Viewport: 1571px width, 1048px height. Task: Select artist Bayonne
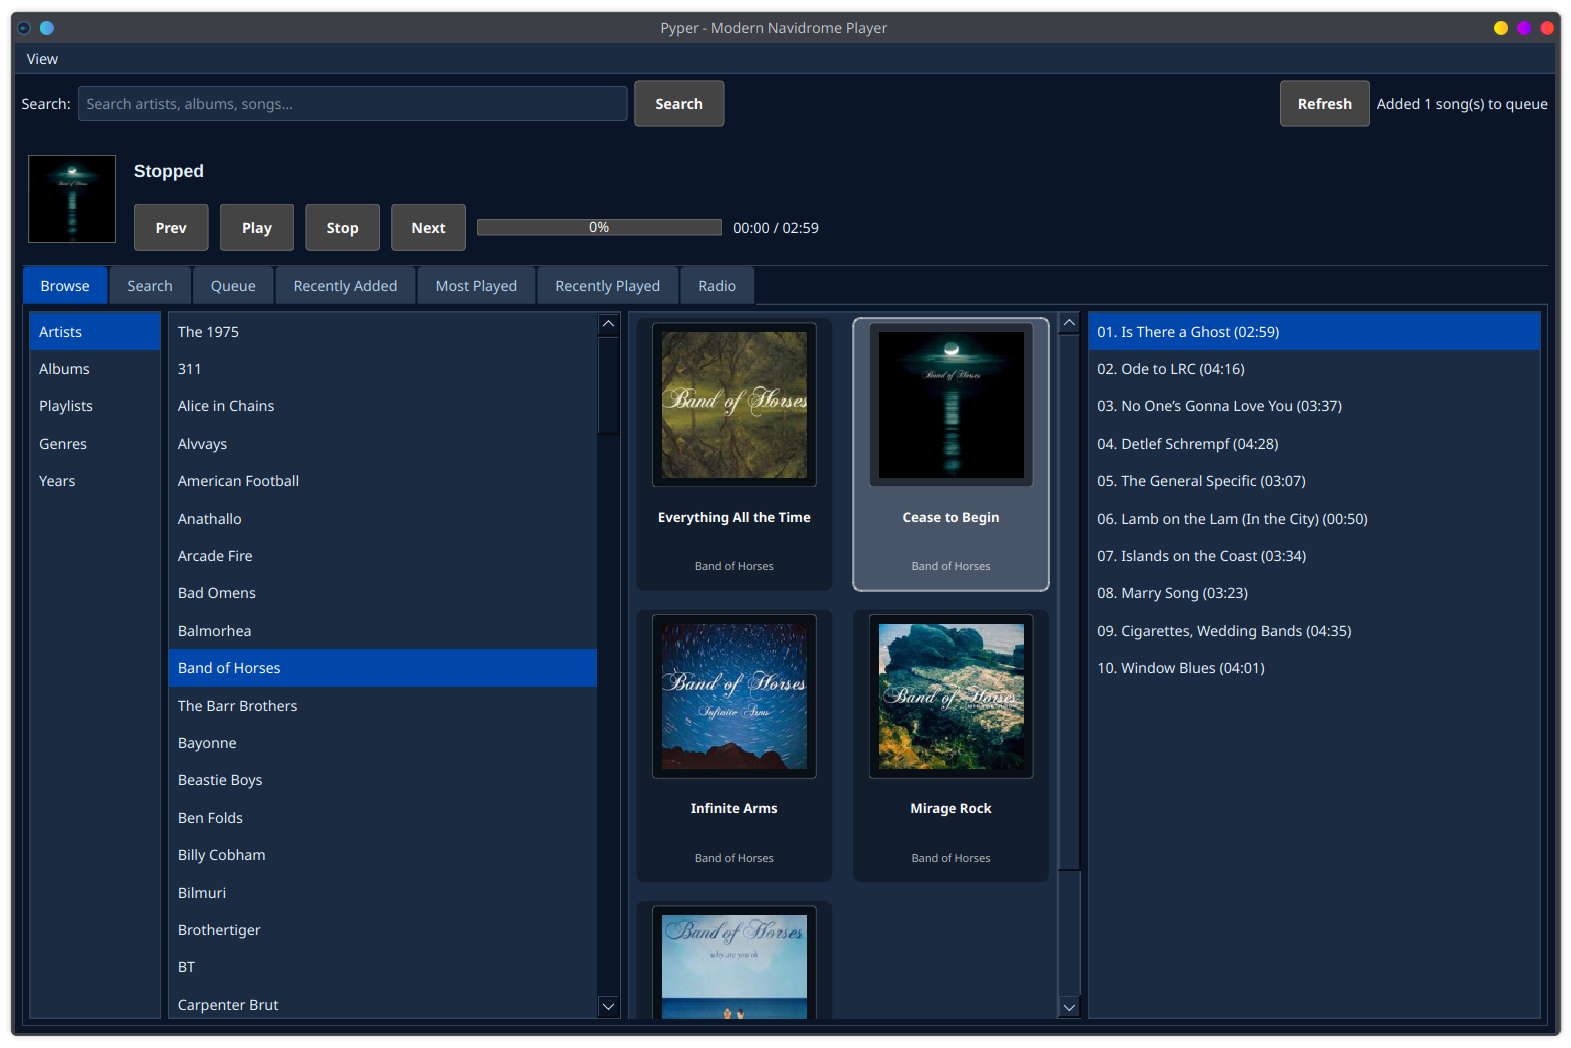[x=383, y=743]
